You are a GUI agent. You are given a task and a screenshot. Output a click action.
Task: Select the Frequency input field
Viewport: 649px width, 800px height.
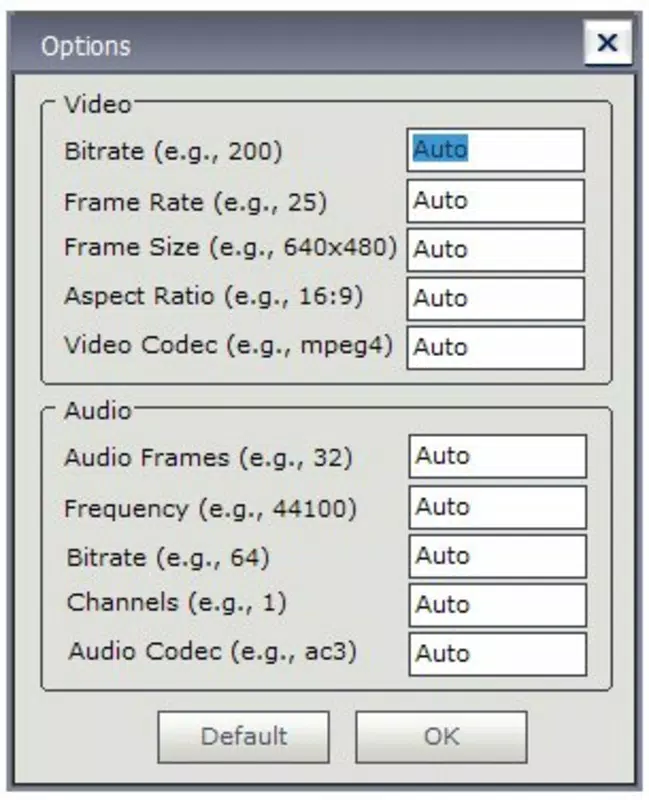(x=497, y=507)
